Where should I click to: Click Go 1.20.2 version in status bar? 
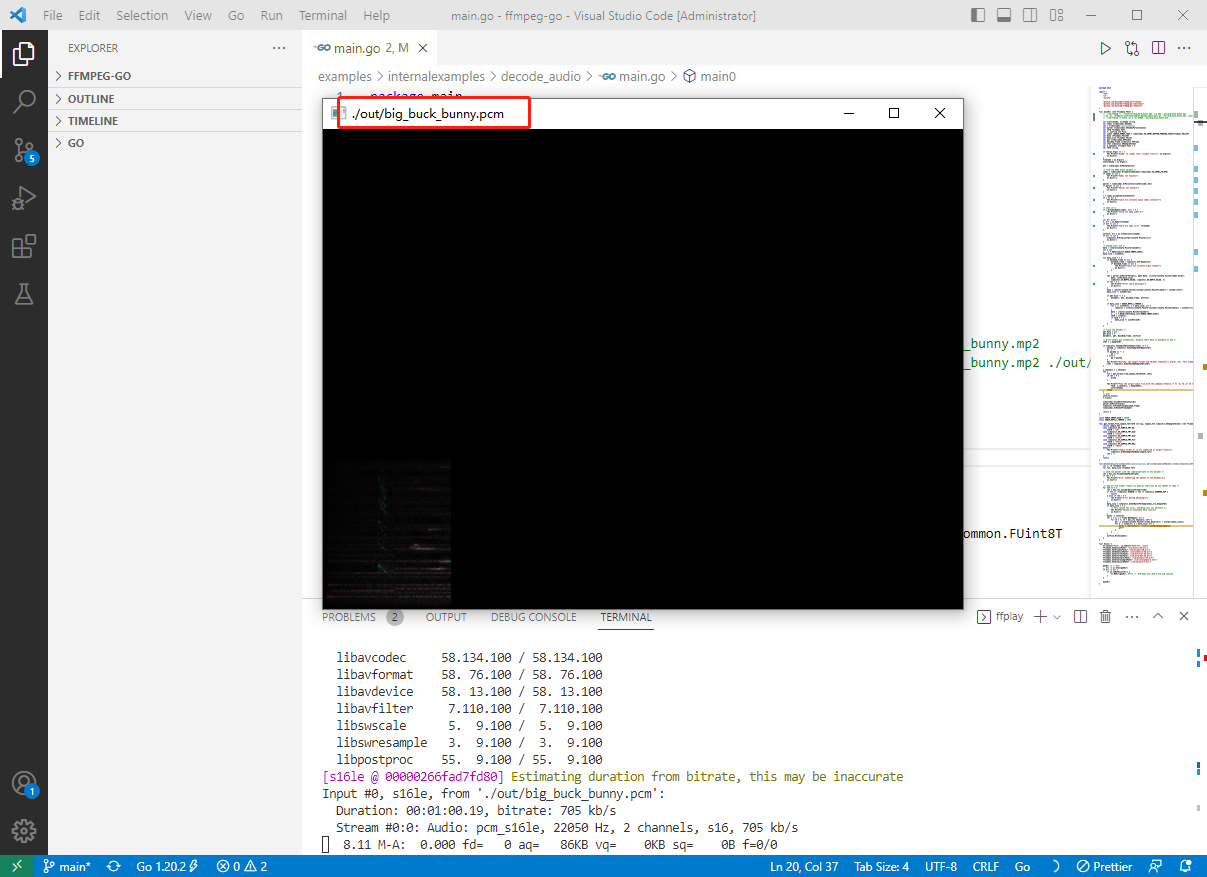pos(167,866)
